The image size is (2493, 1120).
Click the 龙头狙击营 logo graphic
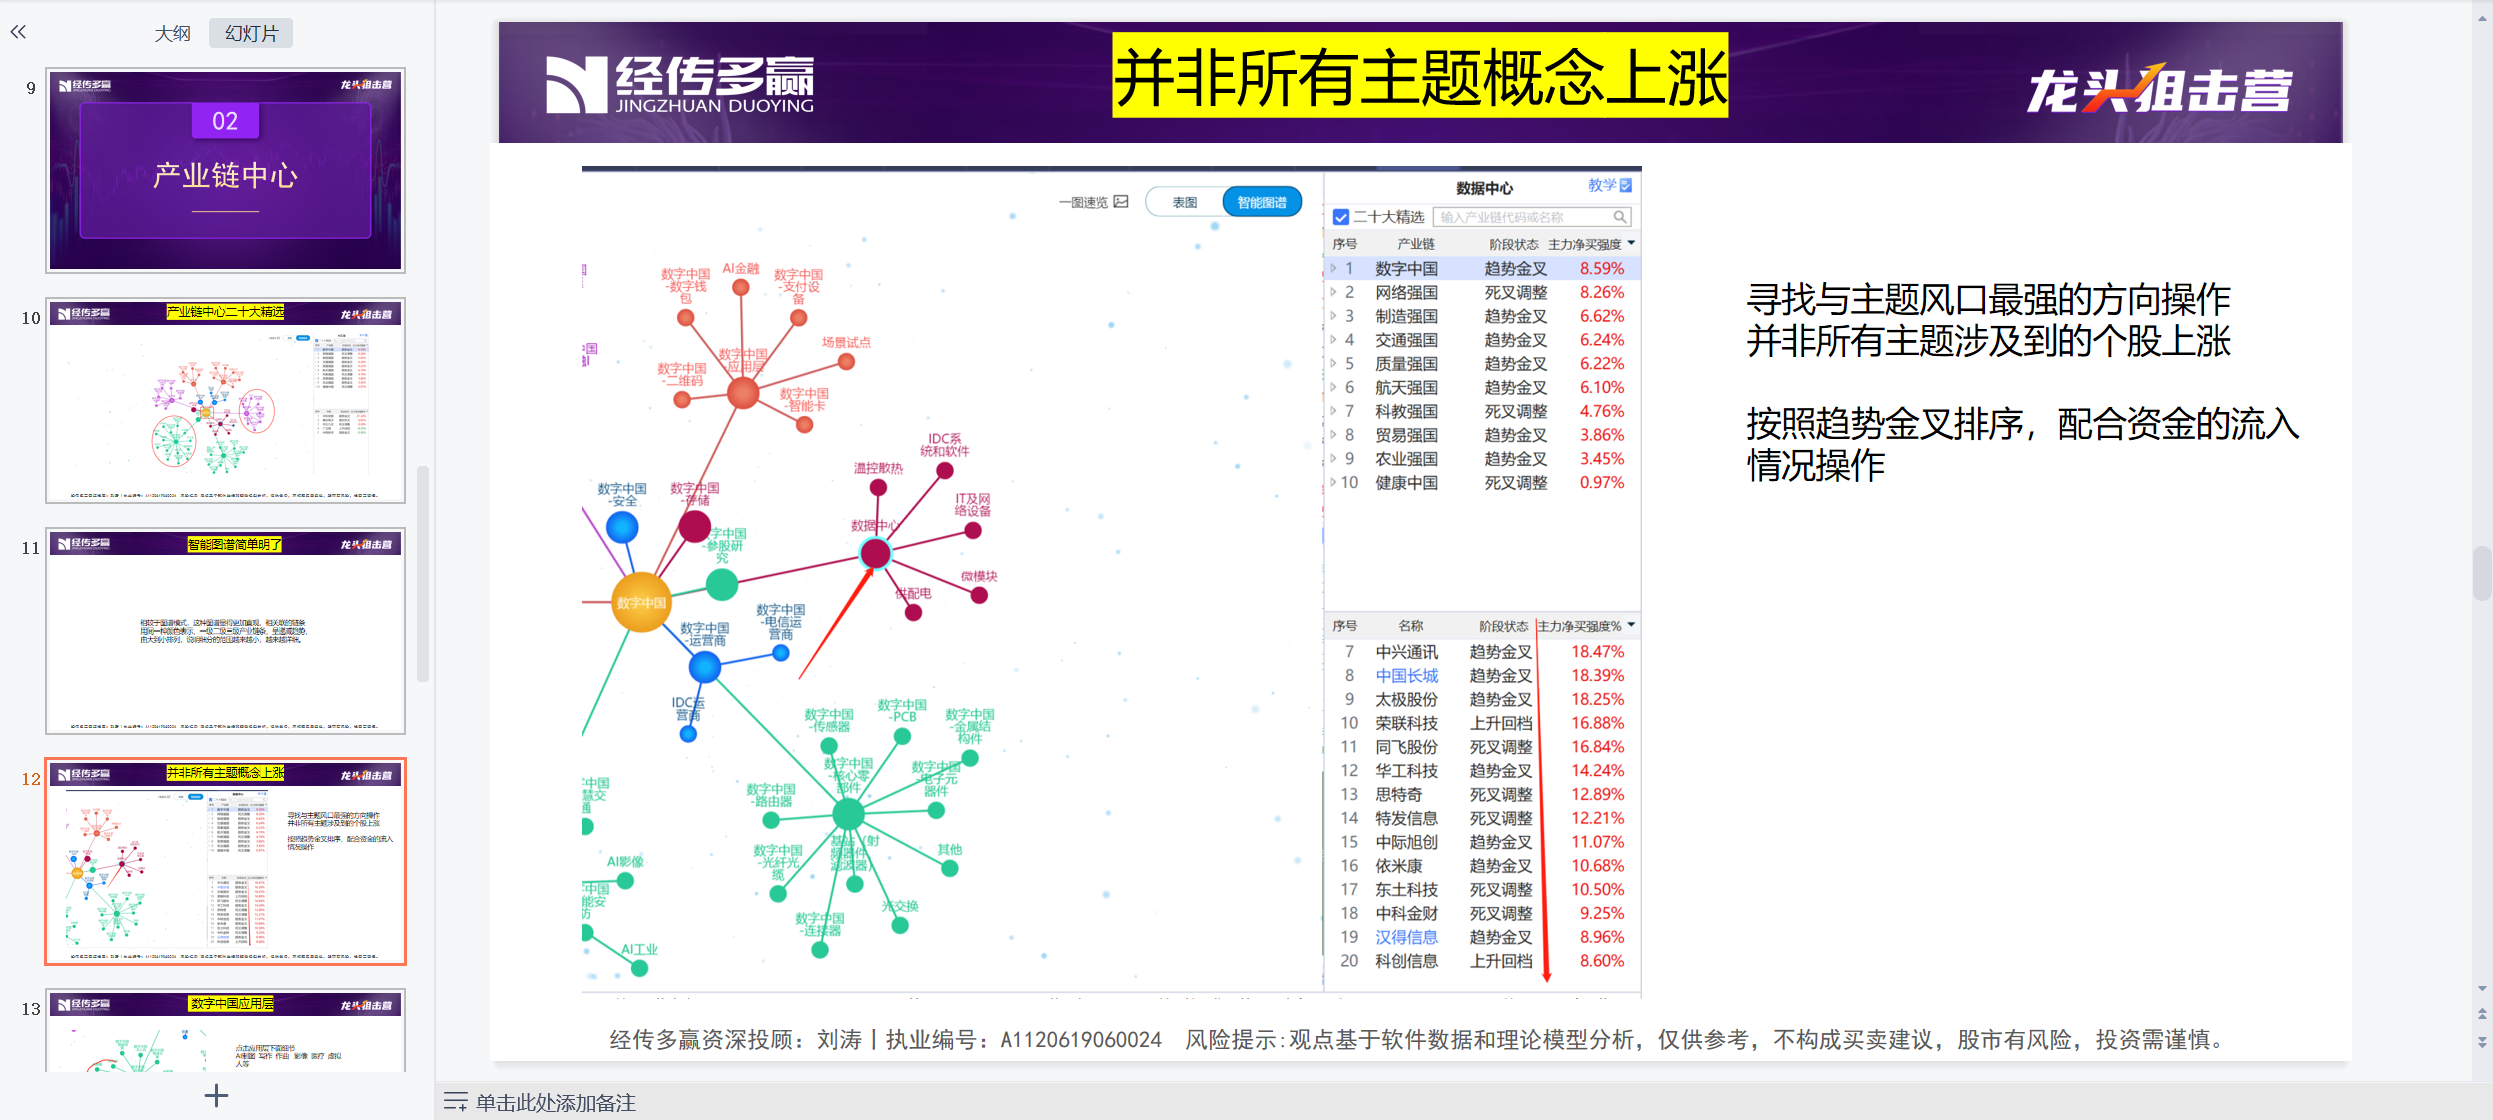[2159, 89]
